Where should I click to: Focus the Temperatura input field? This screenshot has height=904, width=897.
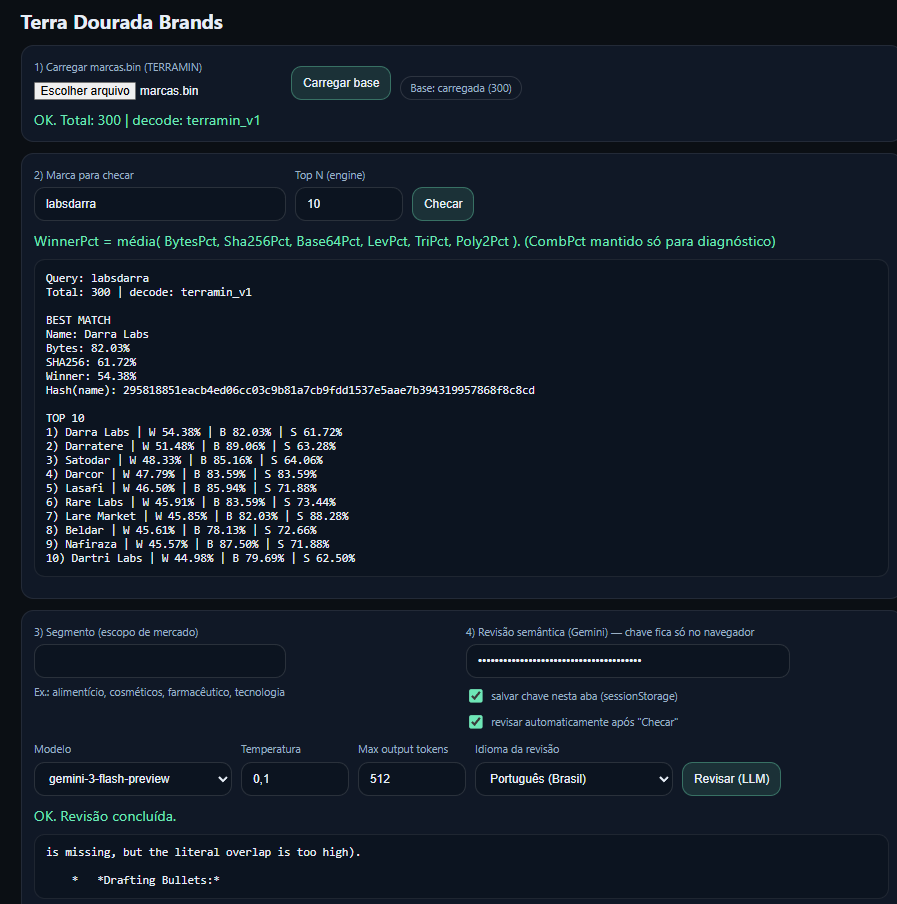point(295,779)
